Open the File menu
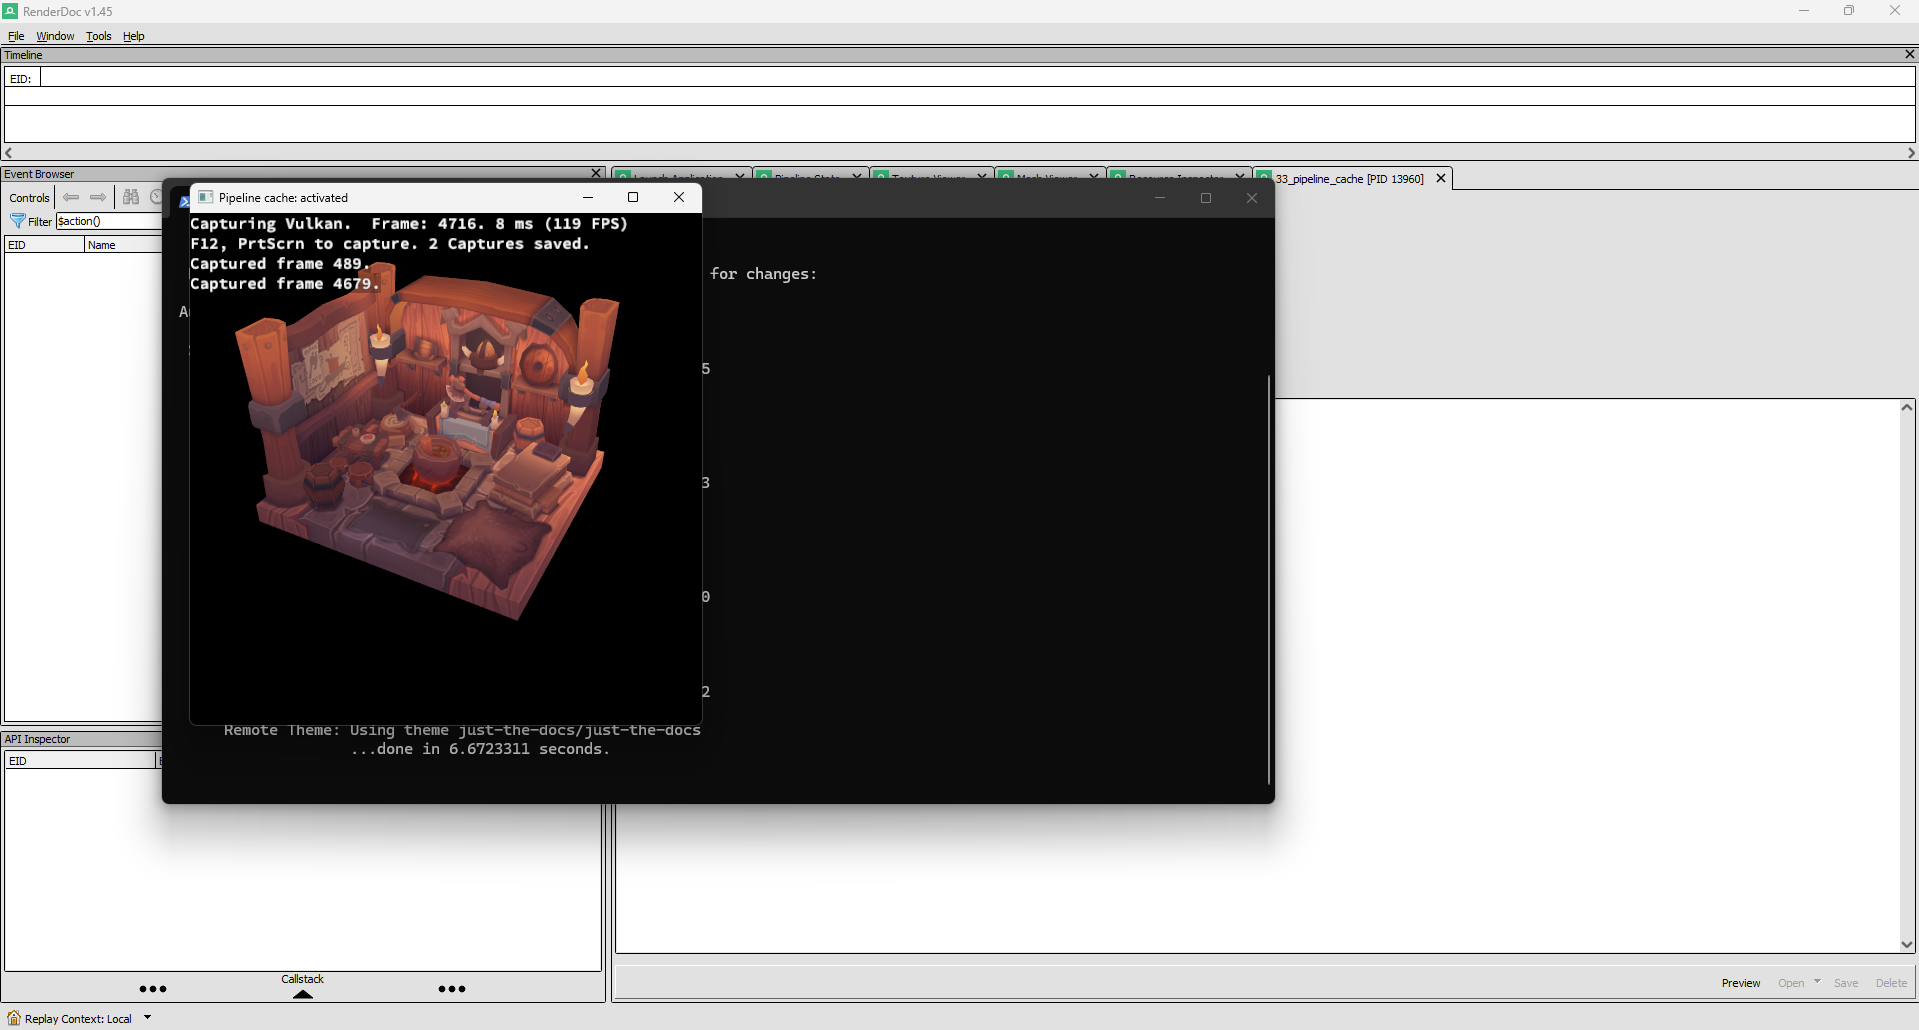This screenshot has height=1030, width=1919. (16, 36)
